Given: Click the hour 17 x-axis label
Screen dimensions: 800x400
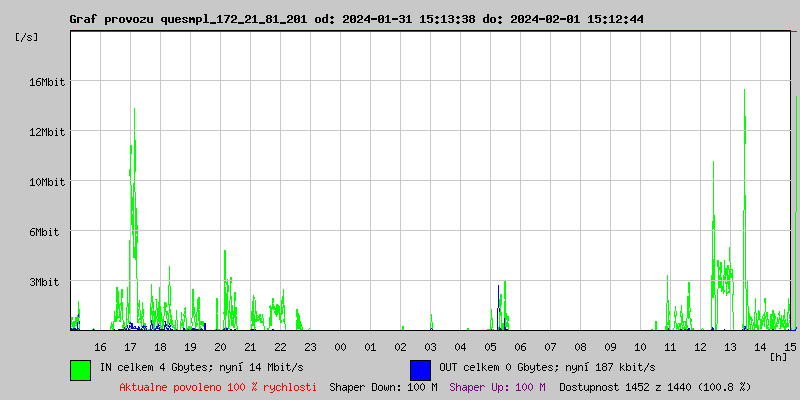Looking at the screenshot, I should 130,346.
